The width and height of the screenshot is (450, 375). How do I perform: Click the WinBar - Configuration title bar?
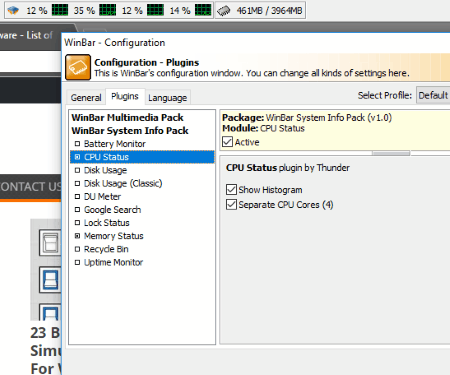coord(257,43)
